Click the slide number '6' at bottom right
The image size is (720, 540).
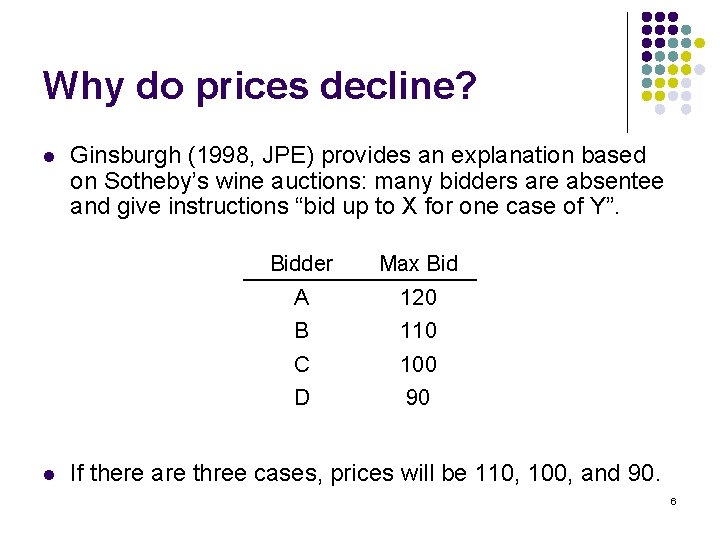(x=673, y=500)
